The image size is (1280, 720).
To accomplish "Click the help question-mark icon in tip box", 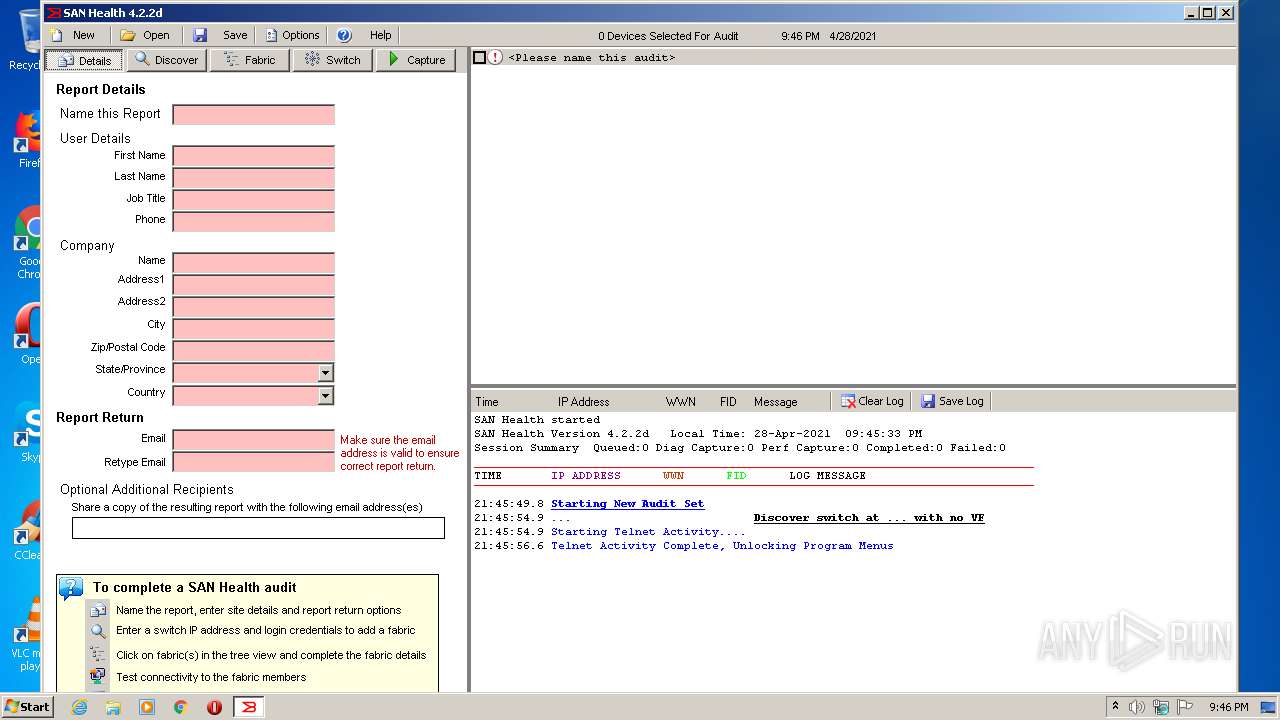I will (71, 588).
